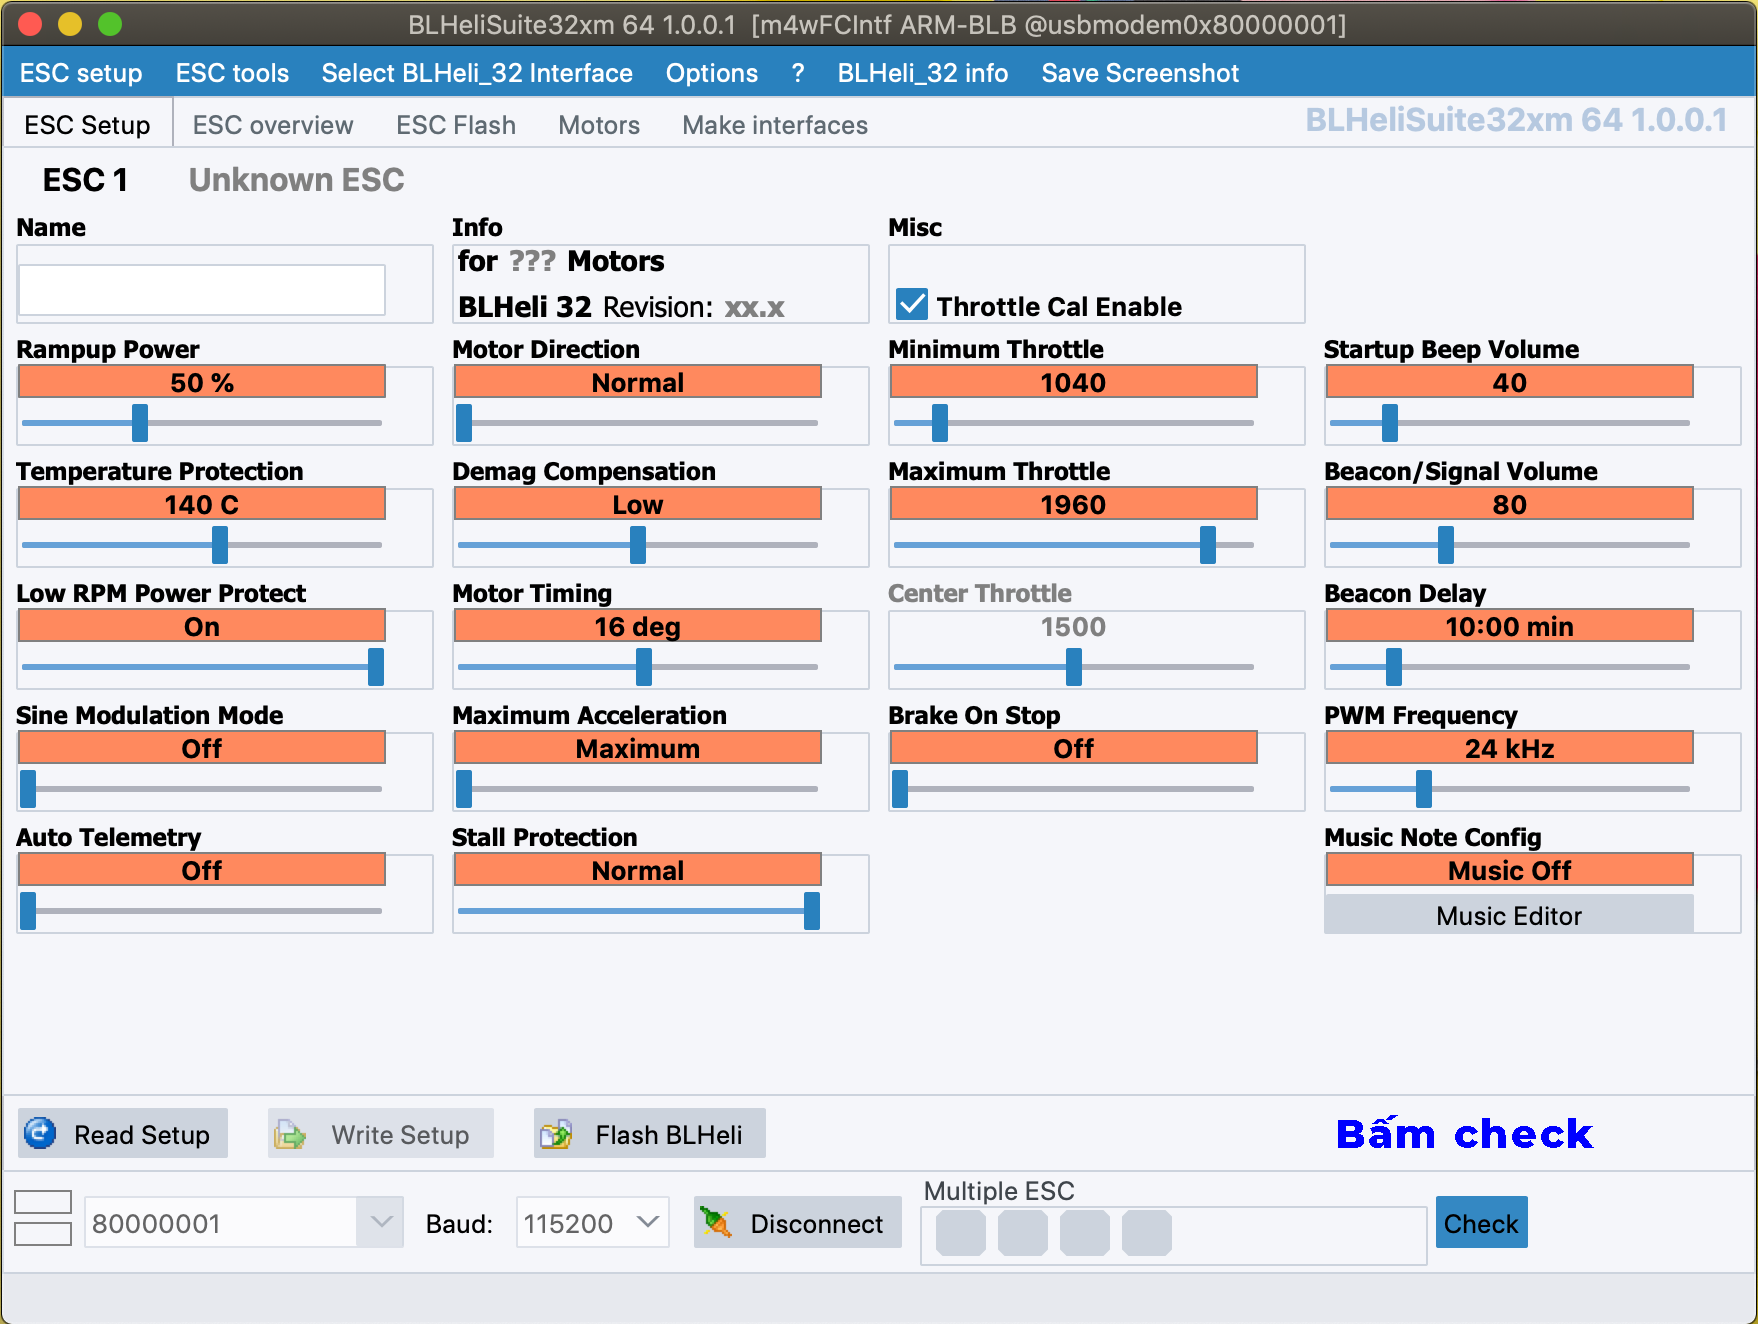Screen dimensions: 1758x1324
Task: Expand the port 80000001 dropdown
Action: 381,1222
